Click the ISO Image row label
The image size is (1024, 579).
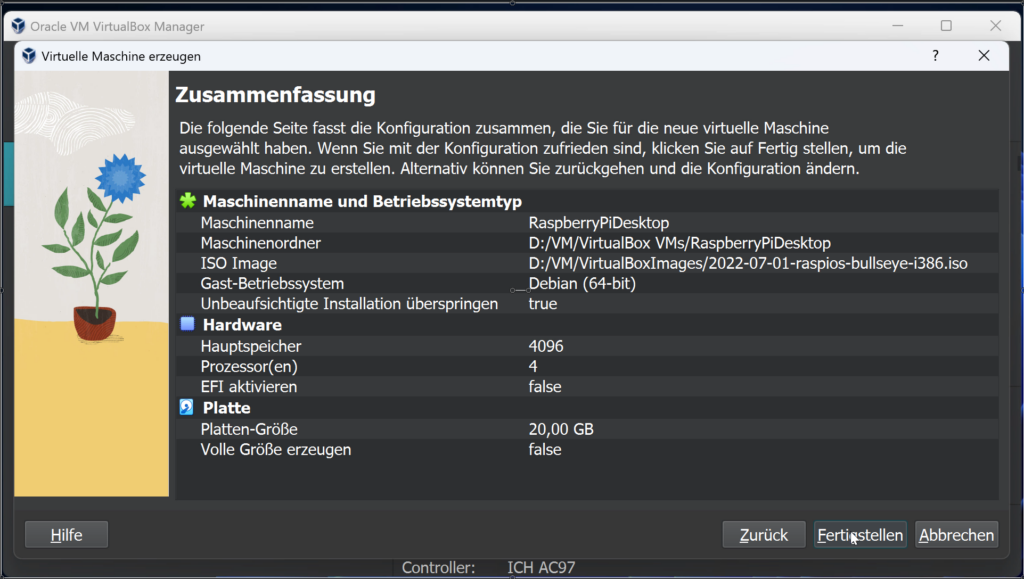point(238,263)
